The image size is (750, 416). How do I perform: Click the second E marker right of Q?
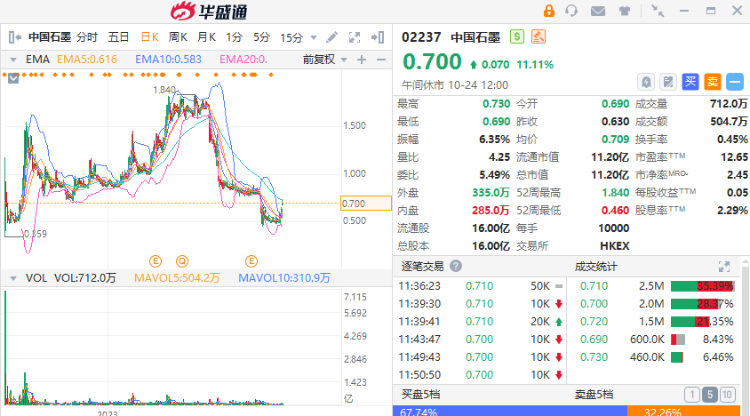pos(252,261)
